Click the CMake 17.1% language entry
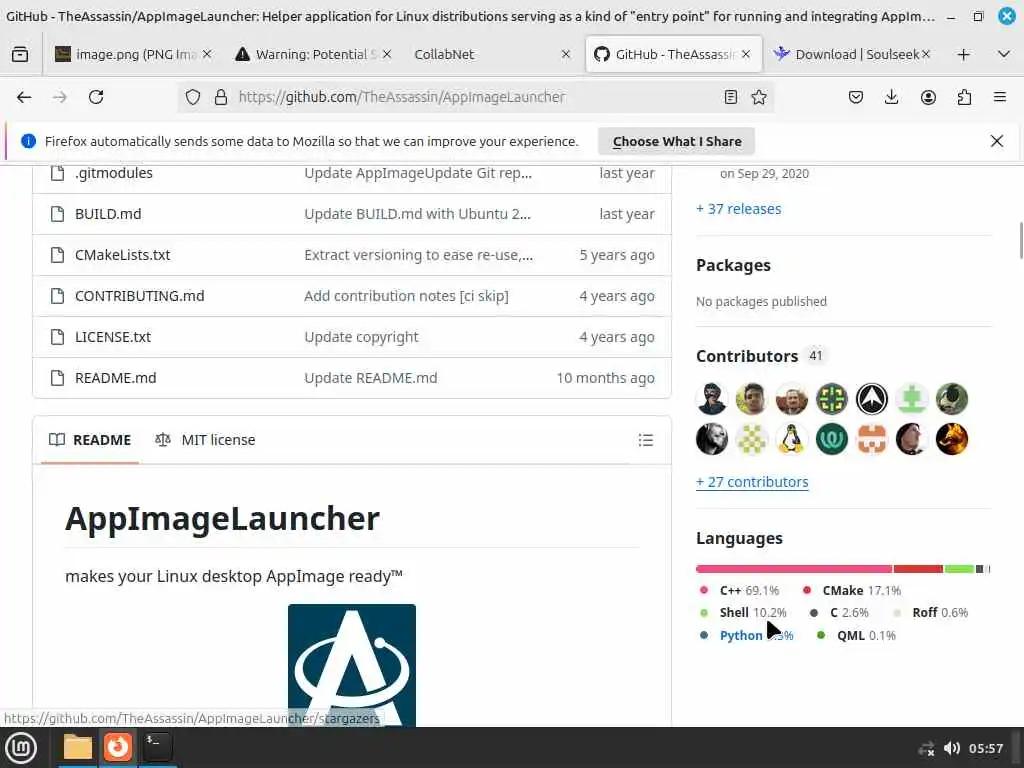The width and height of the screenshot is (1024, 768). tap(852, 590)
